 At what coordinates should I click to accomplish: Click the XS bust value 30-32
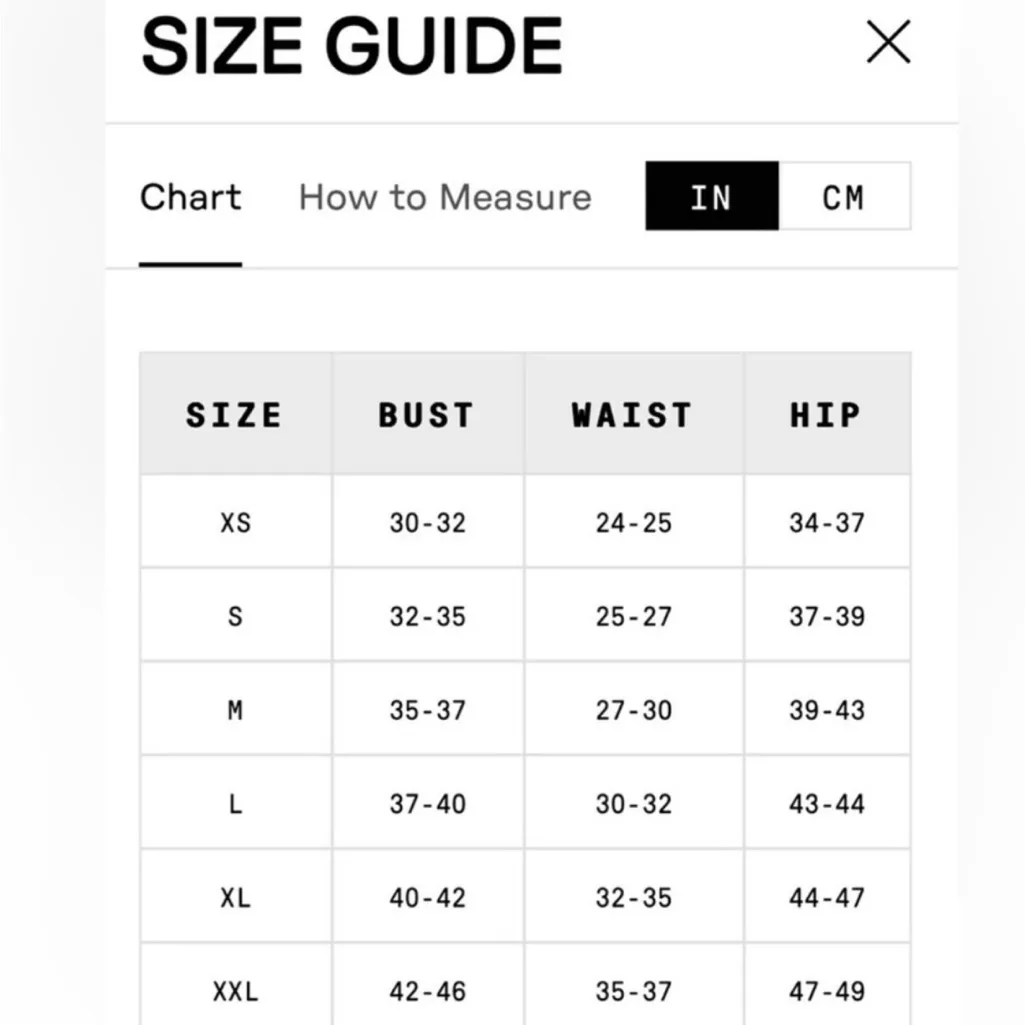(x=427, y=522)
